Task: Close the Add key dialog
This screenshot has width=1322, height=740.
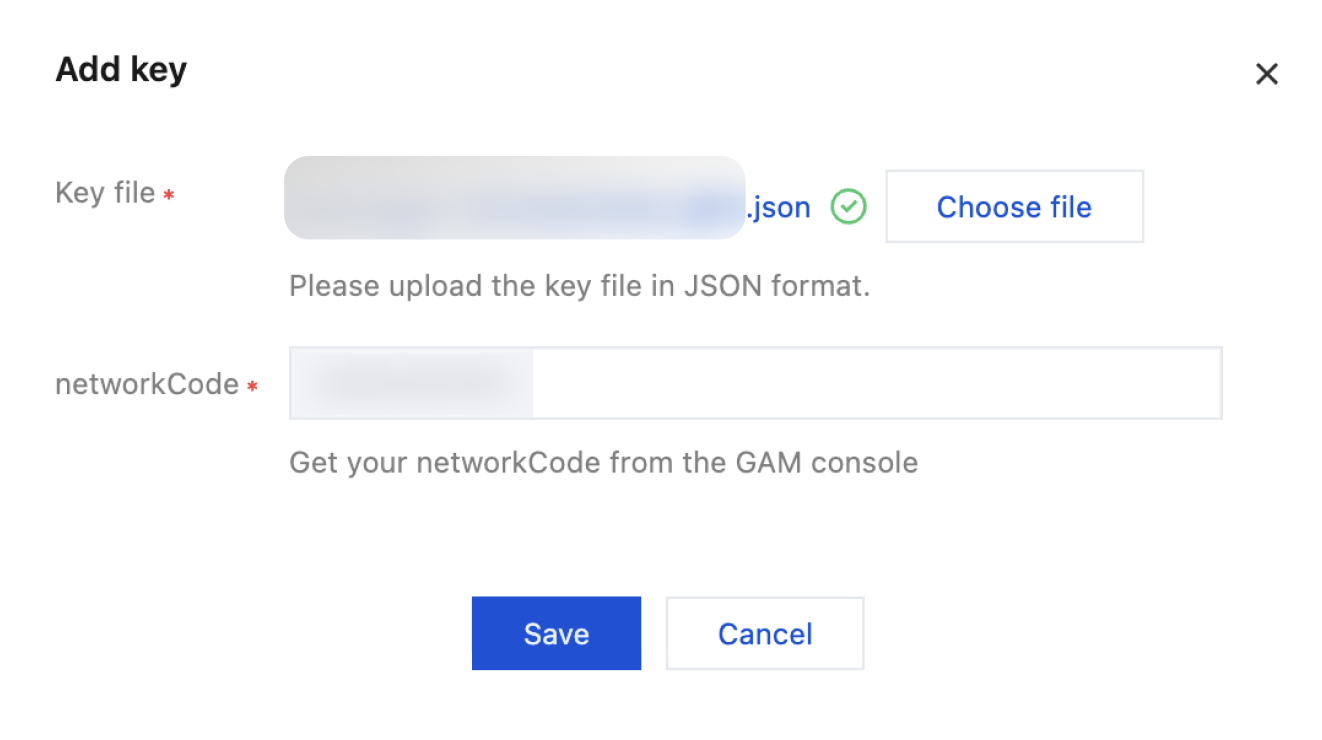Action: (1266, 74)
